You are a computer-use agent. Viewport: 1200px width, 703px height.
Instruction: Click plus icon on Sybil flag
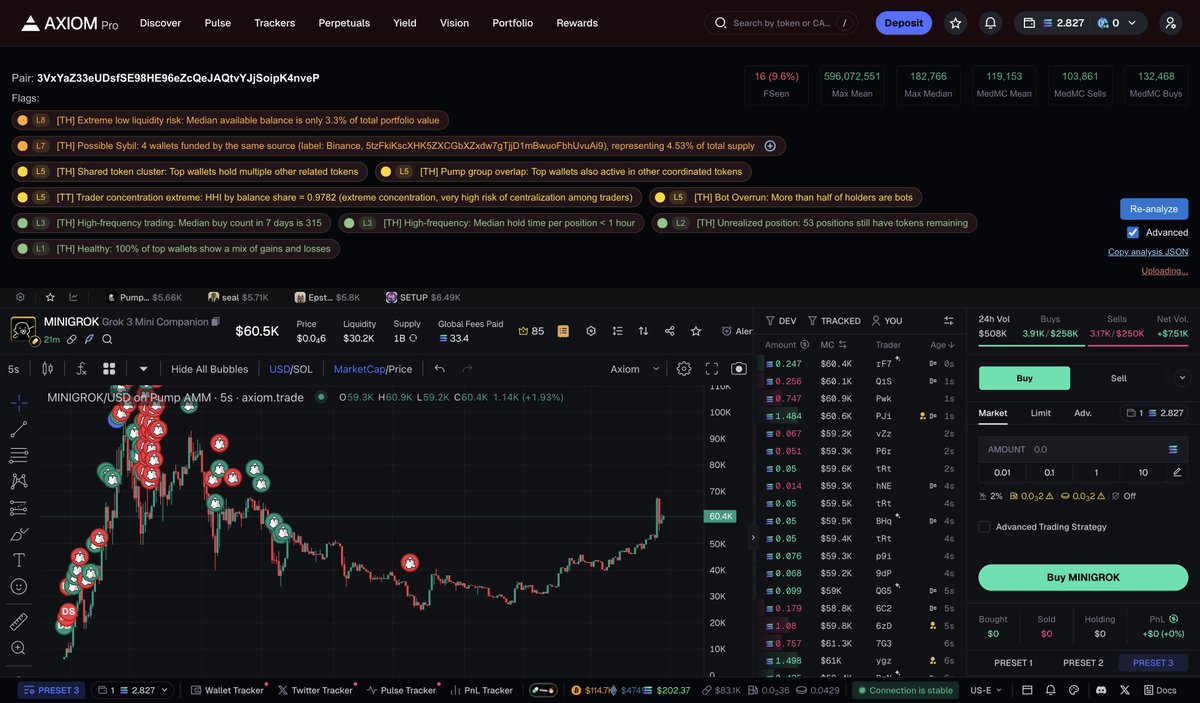770,146
